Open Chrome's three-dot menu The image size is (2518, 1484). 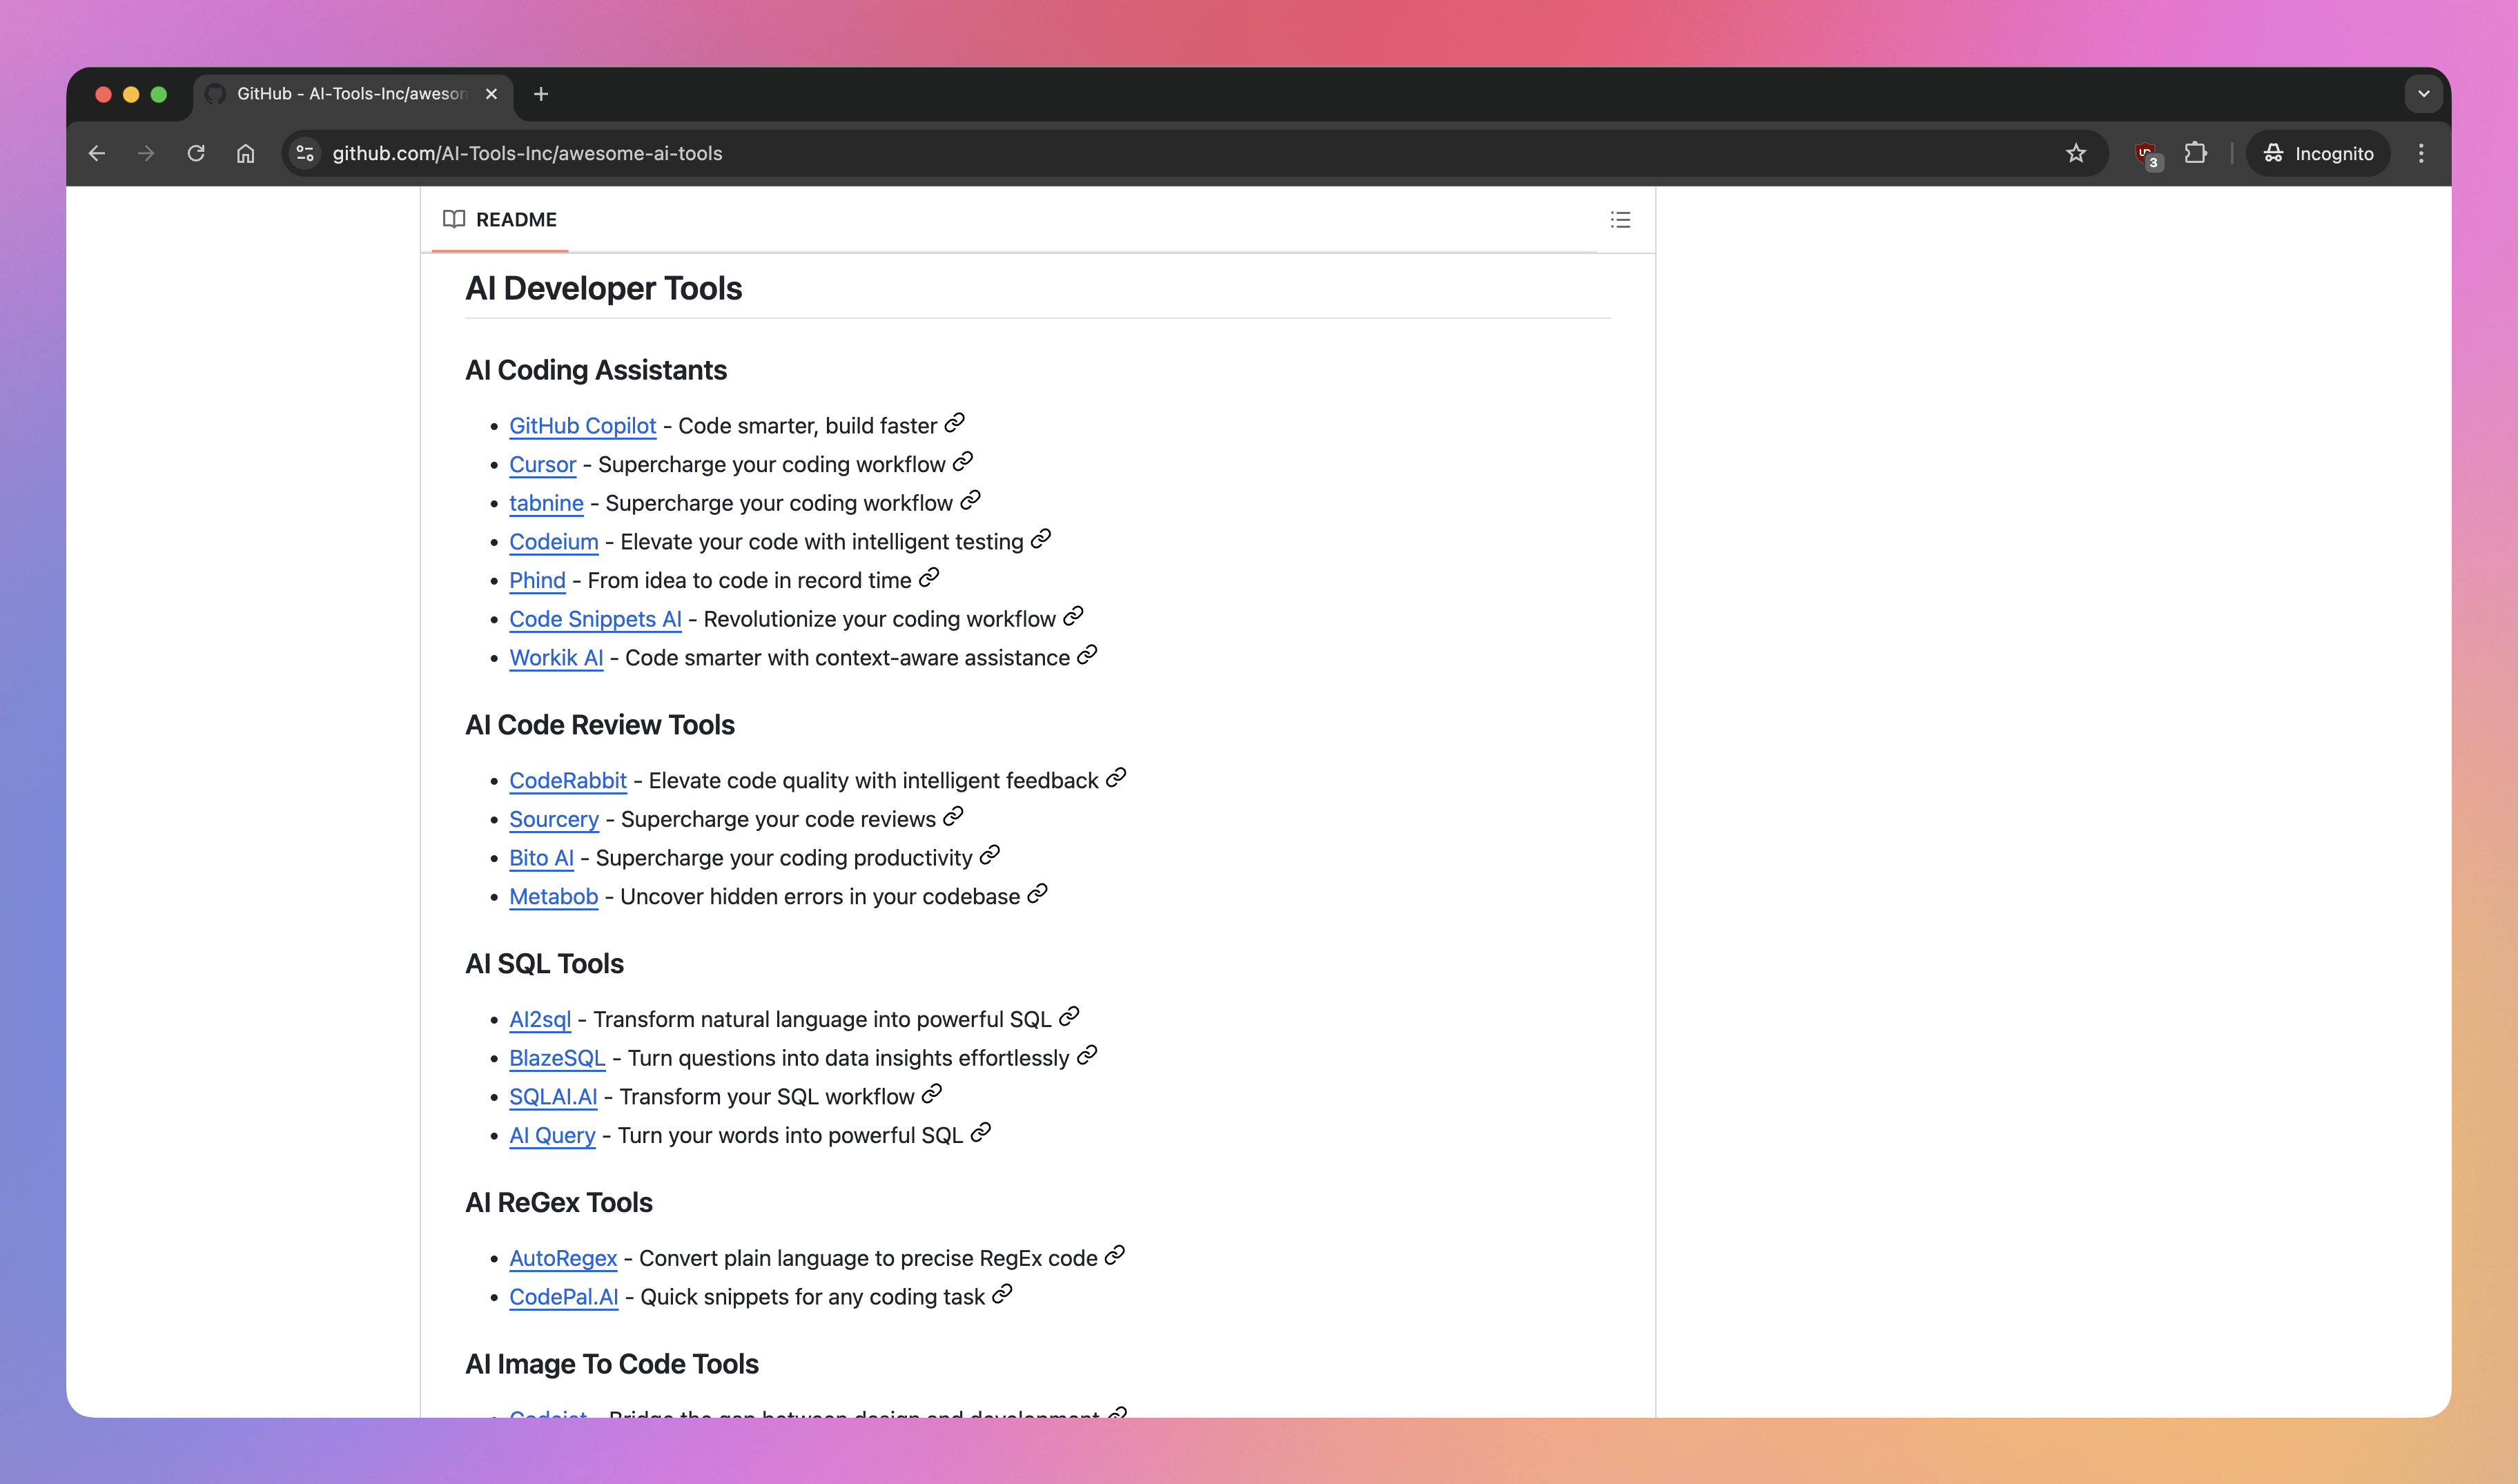pos(2421,153)
